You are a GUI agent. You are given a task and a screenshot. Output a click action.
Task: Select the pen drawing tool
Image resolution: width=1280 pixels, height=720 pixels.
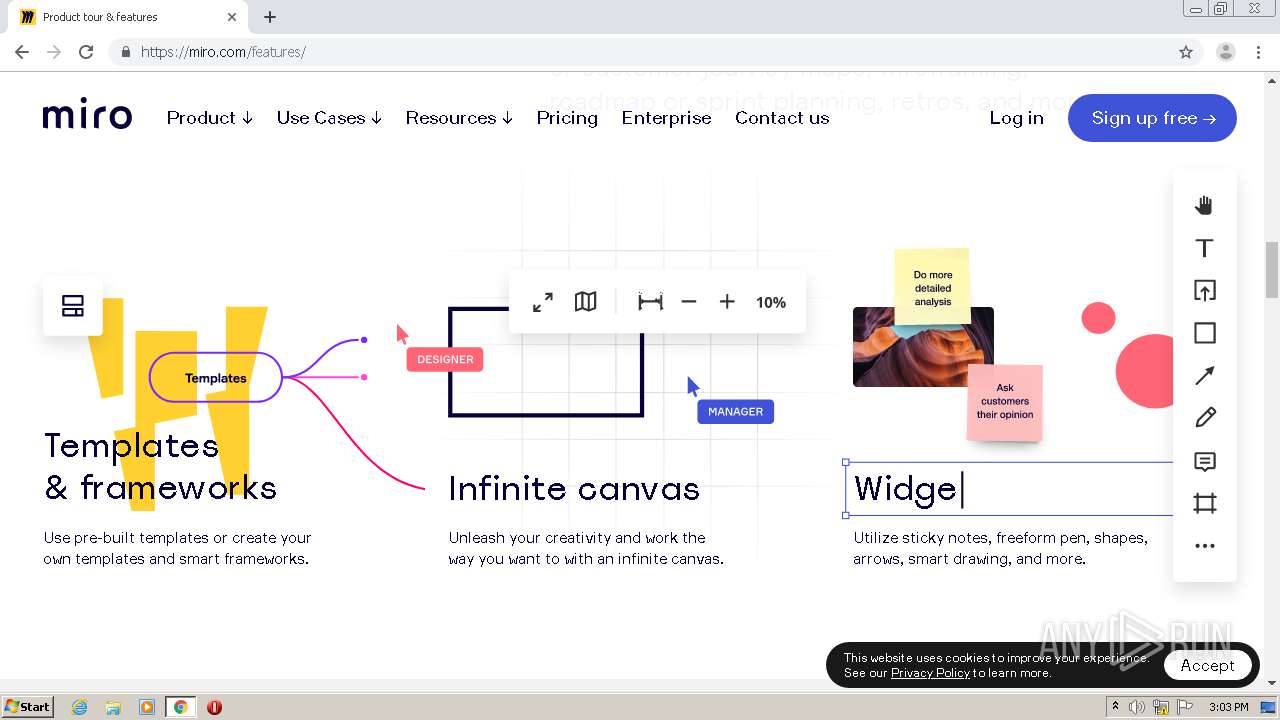coord(1204,418)
